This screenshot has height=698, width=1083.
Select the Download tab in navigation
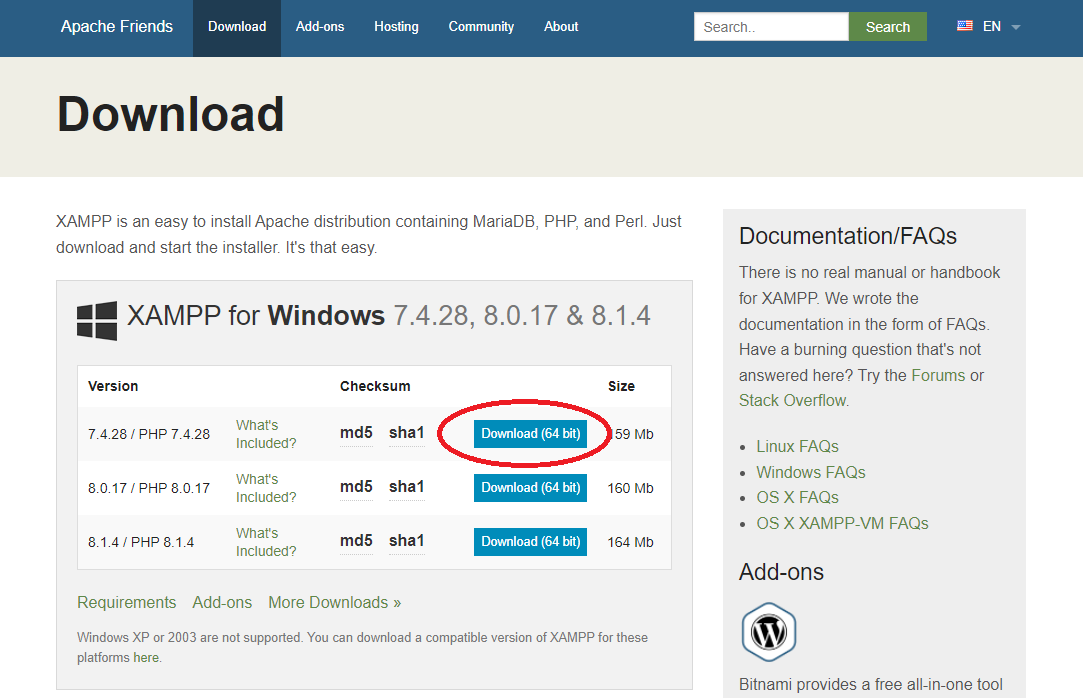(x=236, y=27)
